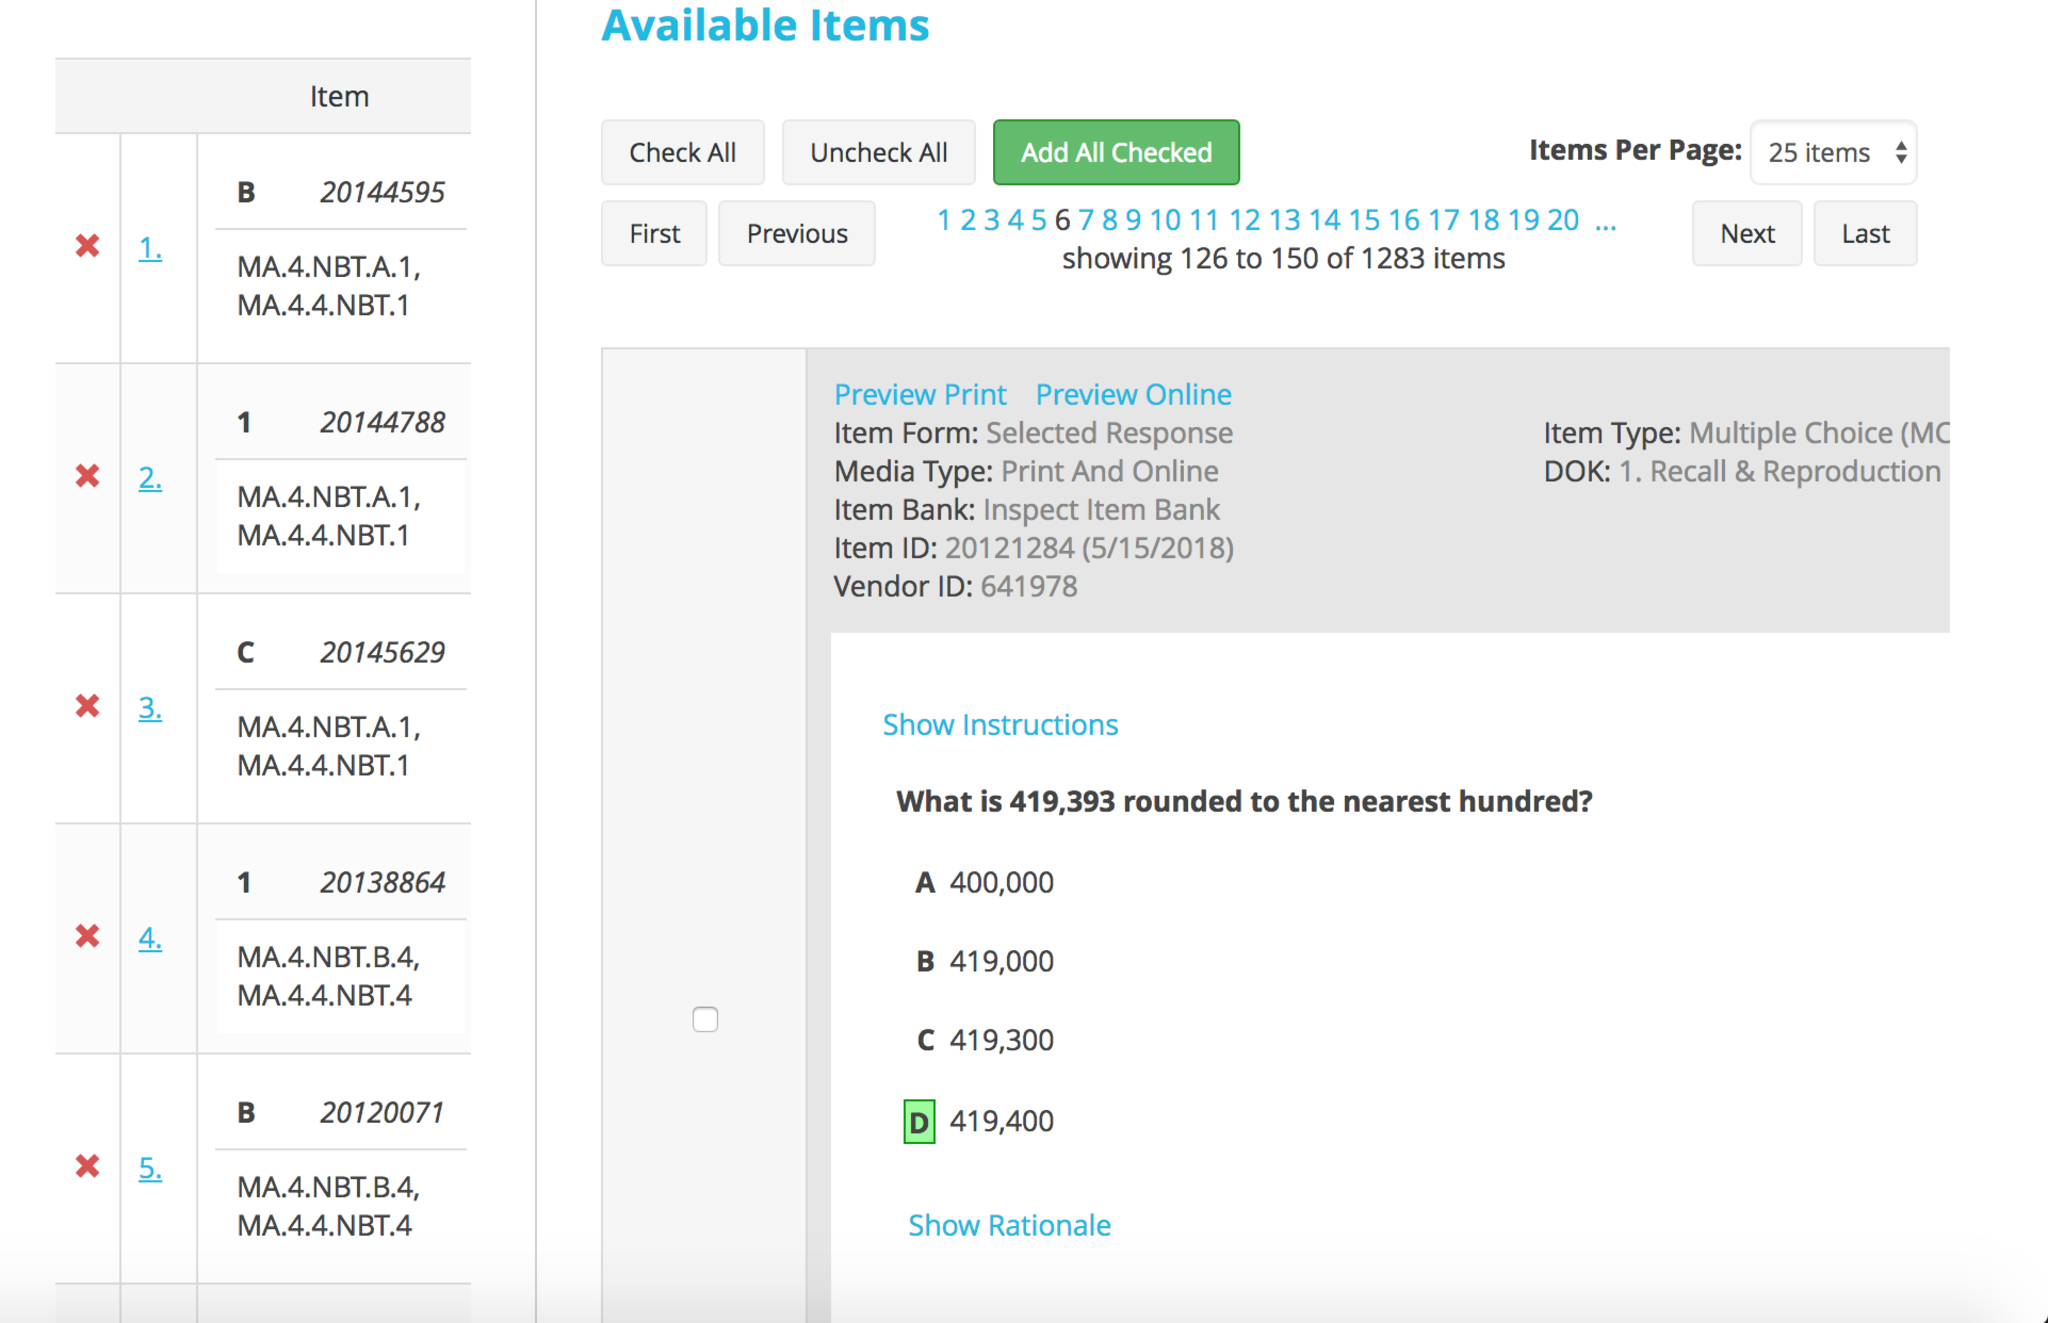Viewport: 2048px width, 1323px height.
Task: Remove item 1 with red X
Action: tap(88, 246)
